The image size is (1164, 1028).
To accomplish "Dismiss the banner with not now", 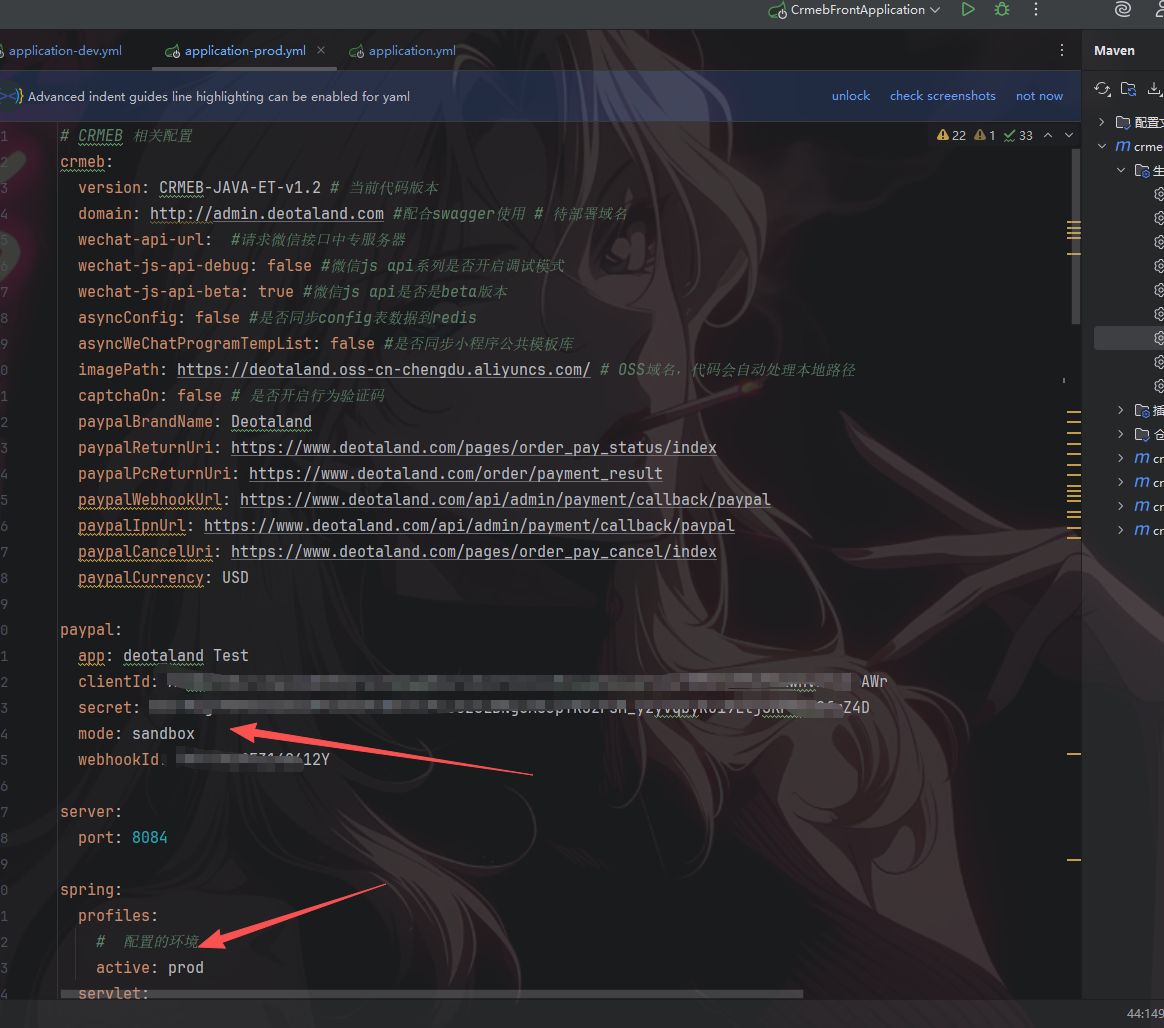I will 1039,96.
